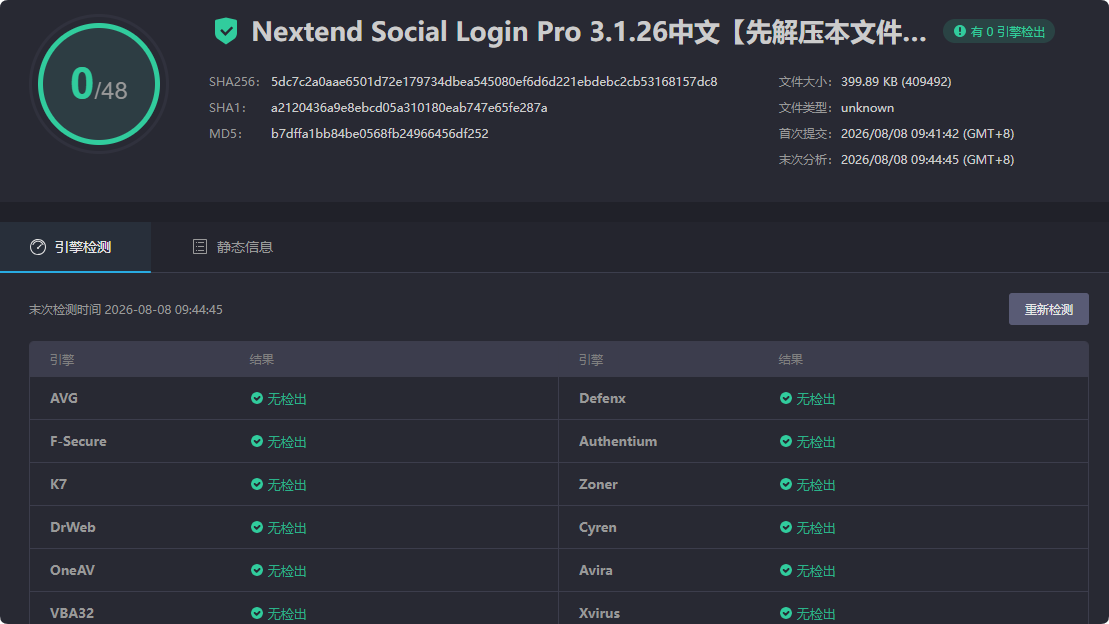This screenshot has width=1109, height=624.
Task: Click the right 引擎 column header
Action: (x=591, y=360)
